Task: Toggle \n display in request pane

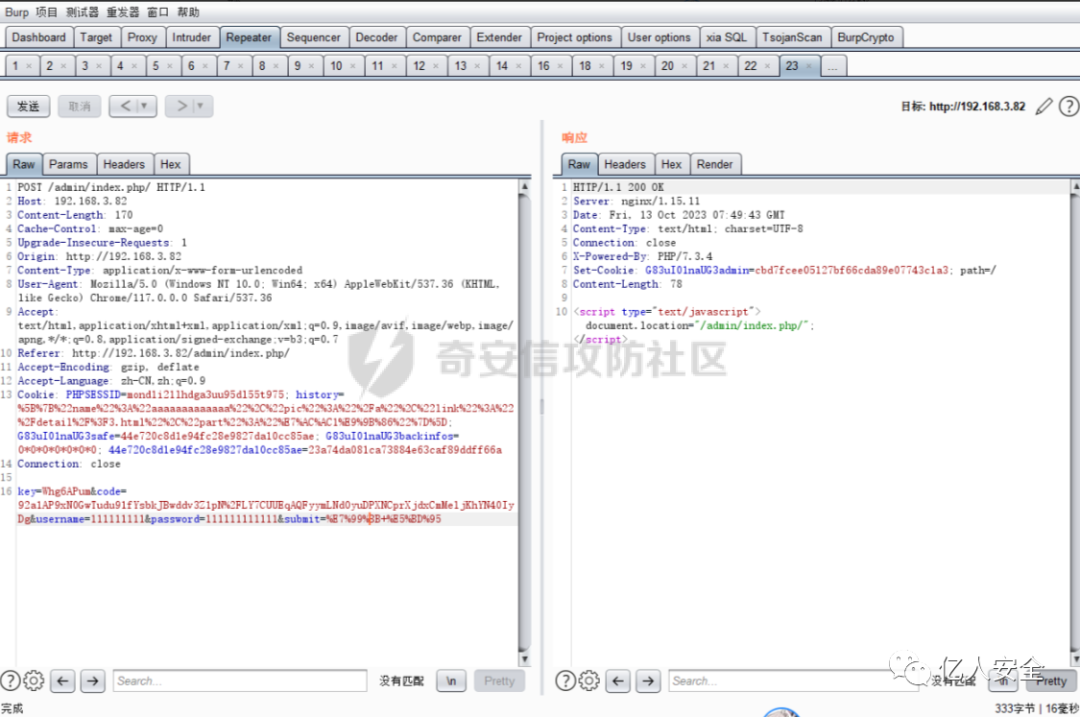Action: click(x=451, y=680)
